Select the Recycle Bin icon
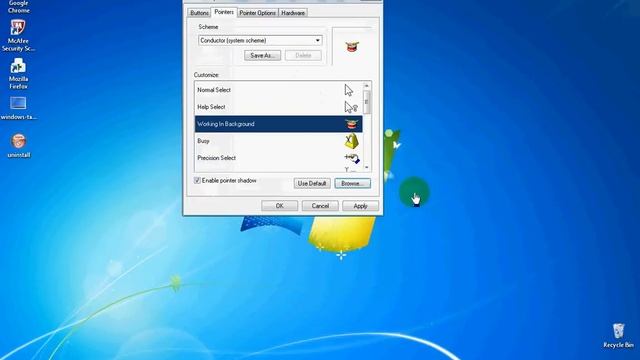640x360 pixels. (618, 336)
